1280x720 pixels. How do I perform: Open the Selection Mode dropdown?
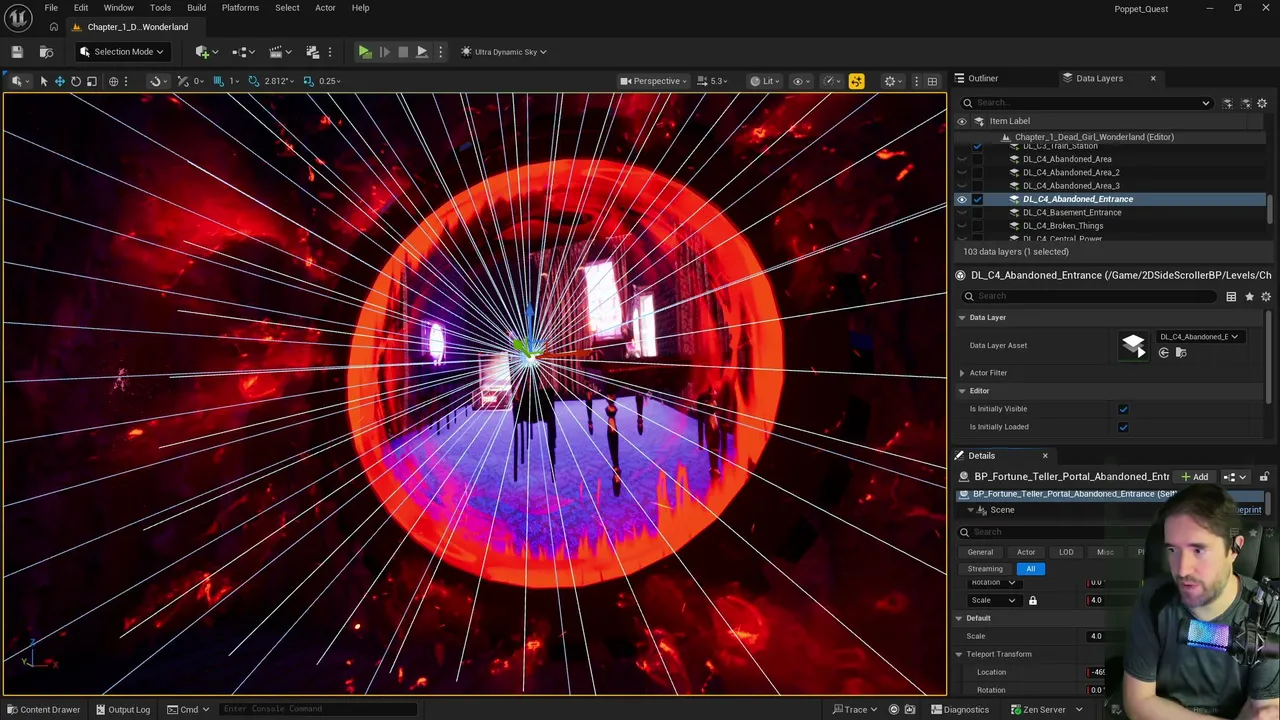[122, 52]
